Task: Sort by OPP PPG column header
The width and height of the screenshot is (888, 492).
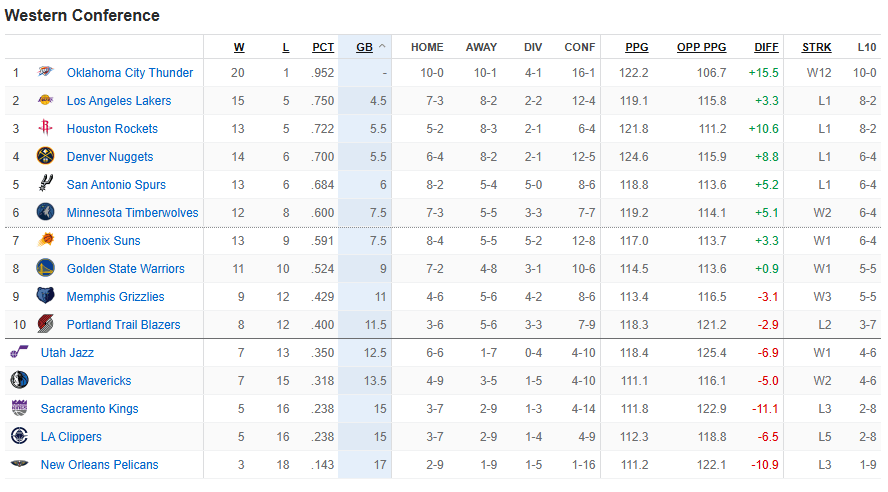Action: pyautogui.click(x=701, y=47)
